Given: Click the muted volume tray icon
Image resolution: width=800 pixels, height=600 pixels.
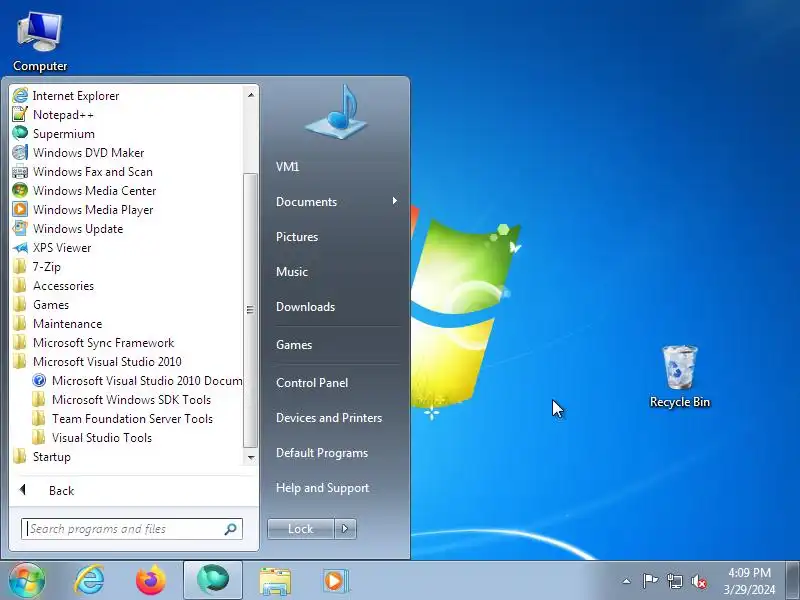Looking at the screenshot, I should [x=699, y=581].
